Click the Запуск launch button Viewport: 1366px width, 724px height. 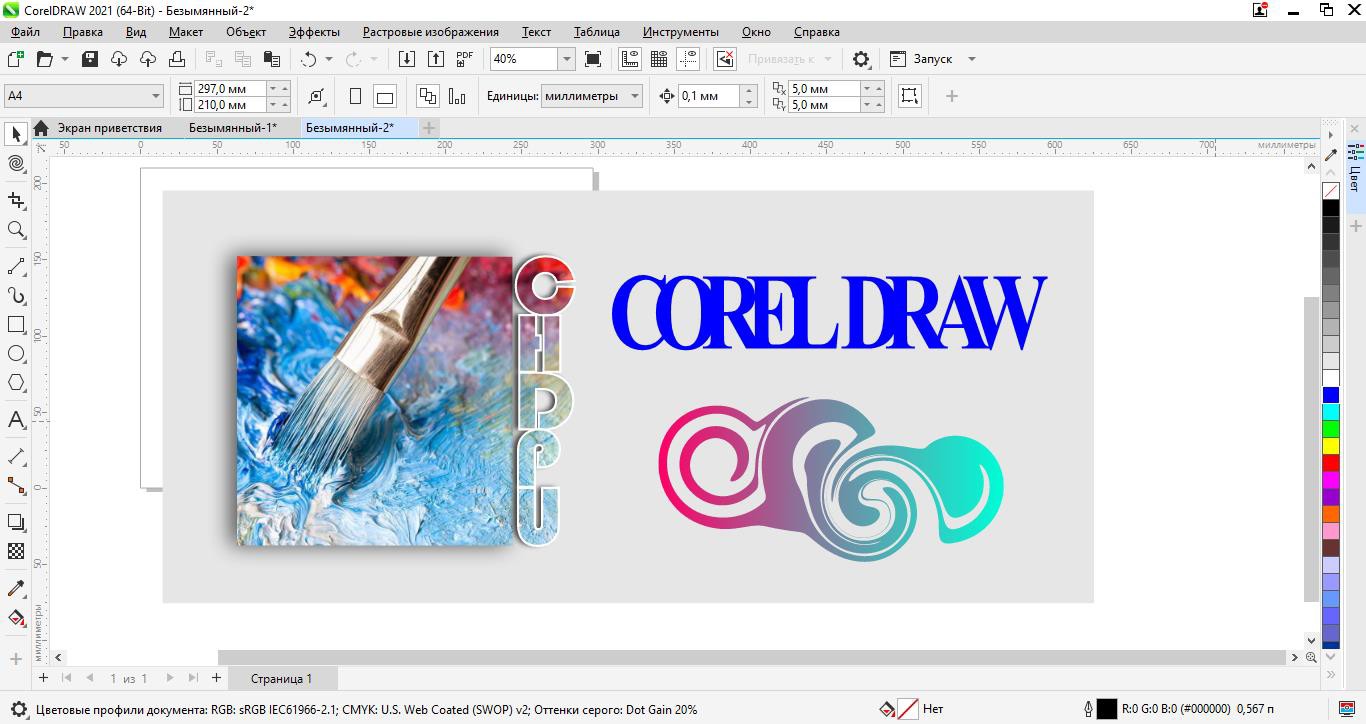pyautogui.click(x=922, y=59)
